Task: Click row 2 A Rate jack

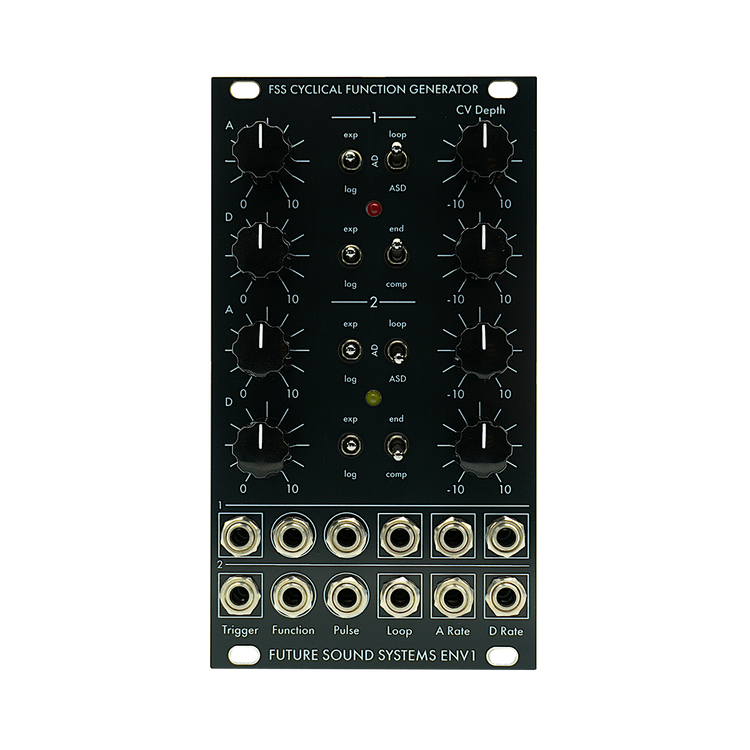Action: (453, 596)
